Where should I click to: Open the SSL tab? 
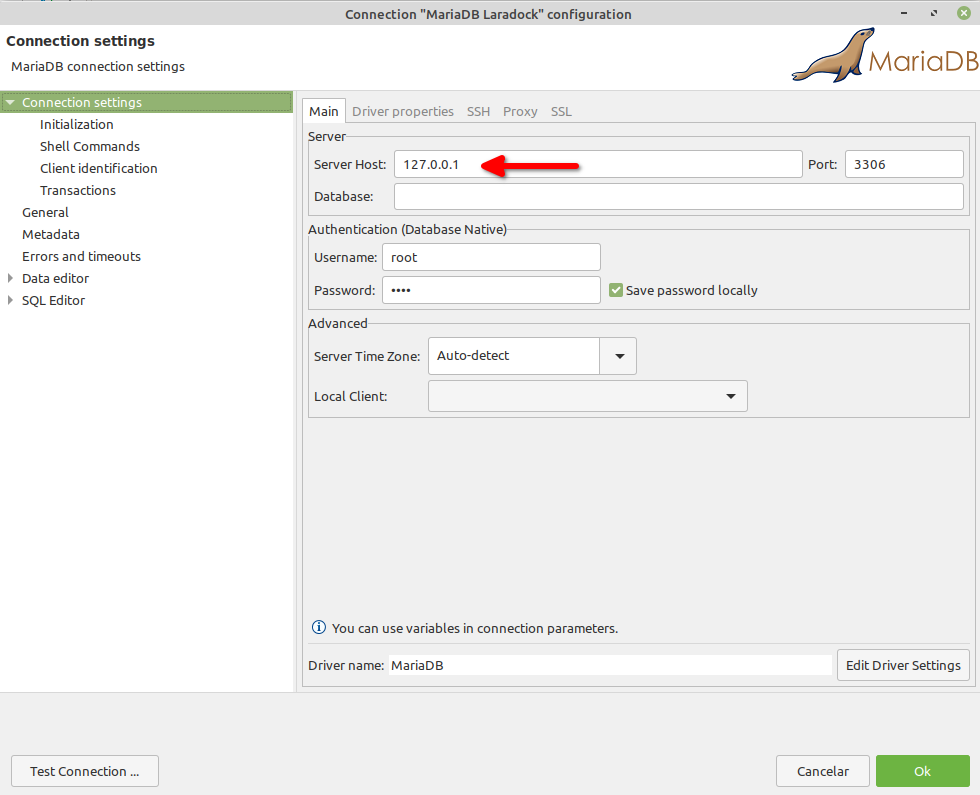(561, 111)
